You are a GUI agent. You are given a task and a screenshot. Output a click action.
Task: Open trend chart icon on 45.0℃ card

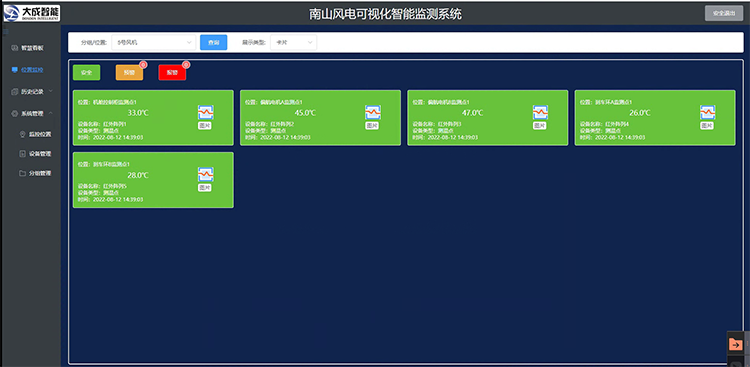click(373, 112)
